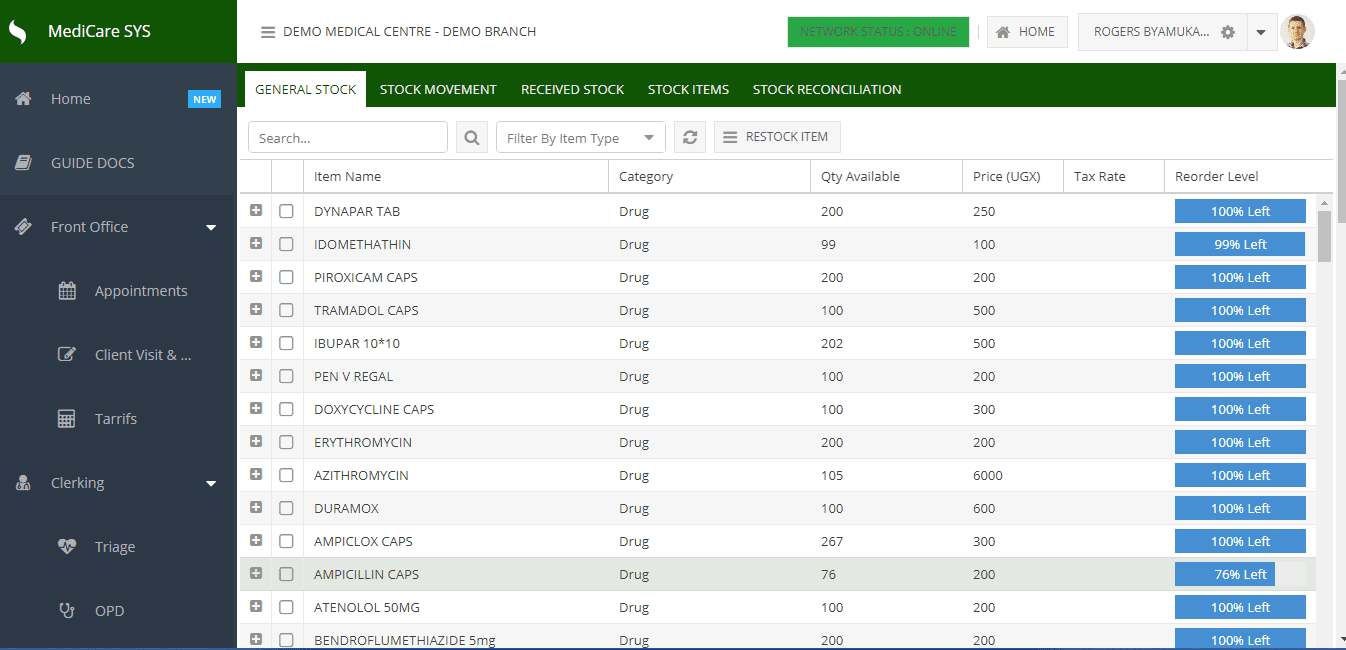Expand the PIROXICAM CAPS row details

(256, 276)
